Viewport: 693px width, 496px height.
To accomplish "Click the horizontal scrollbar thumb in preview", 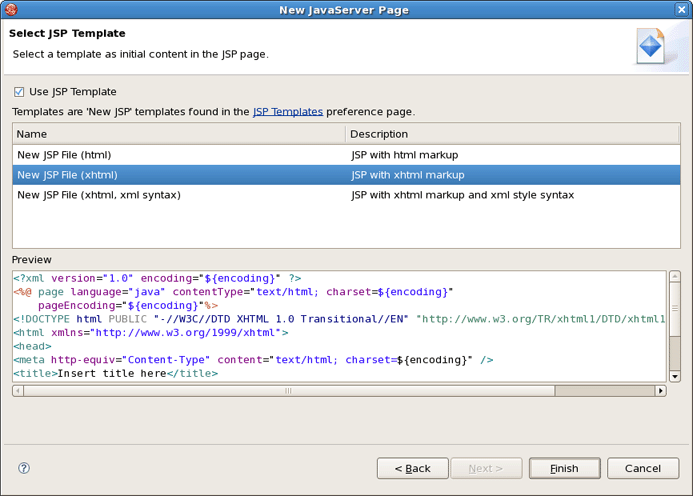I will 289,391.
